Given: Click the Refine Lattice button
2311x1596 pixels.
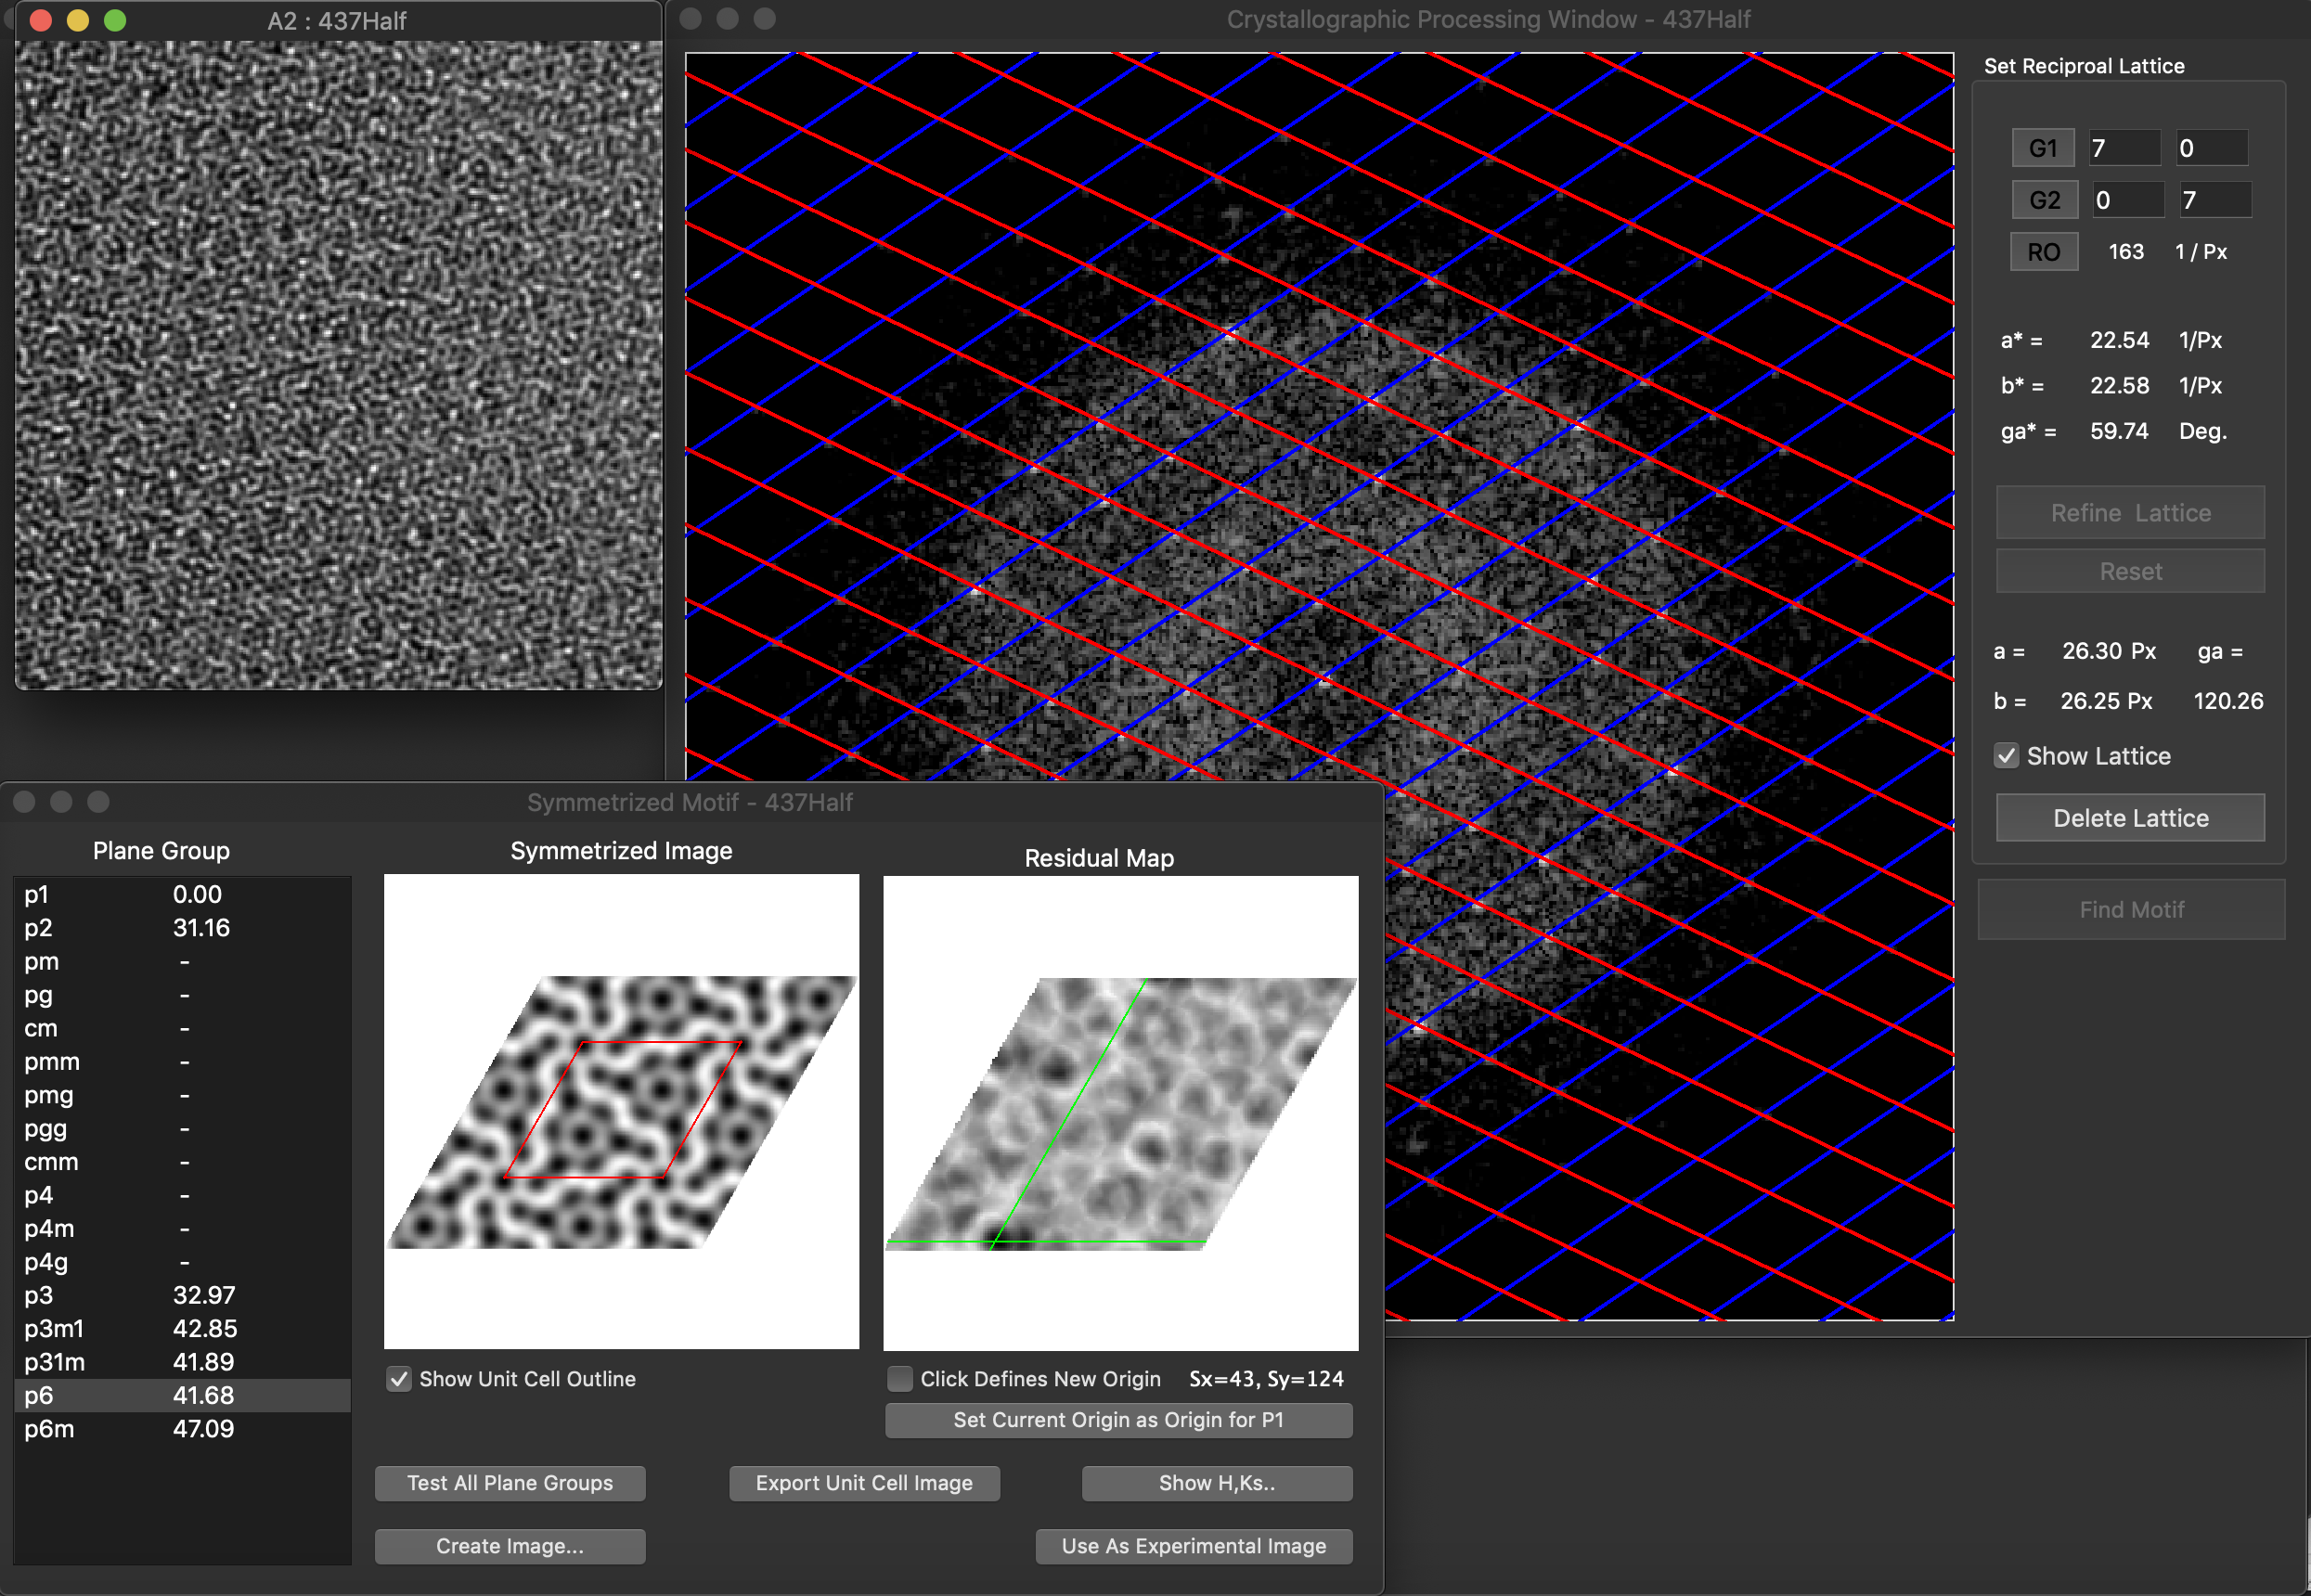Looking at the screenshot, I should tap(2130, 513).
